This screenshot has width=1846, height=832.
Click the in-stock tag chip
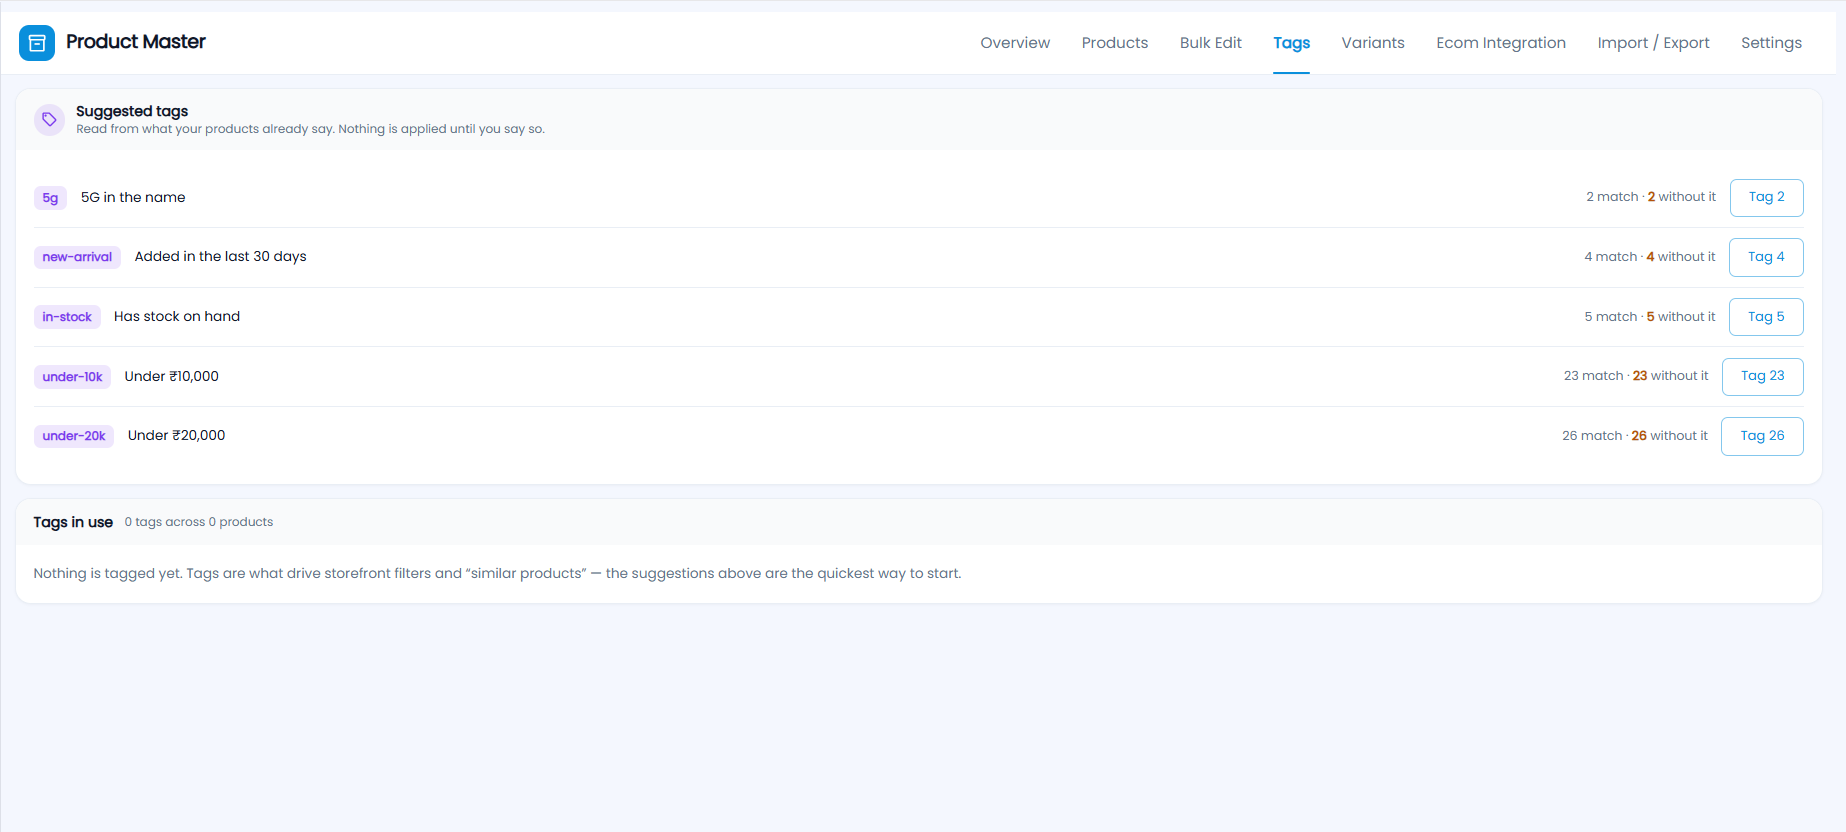(x=67, y=317)
